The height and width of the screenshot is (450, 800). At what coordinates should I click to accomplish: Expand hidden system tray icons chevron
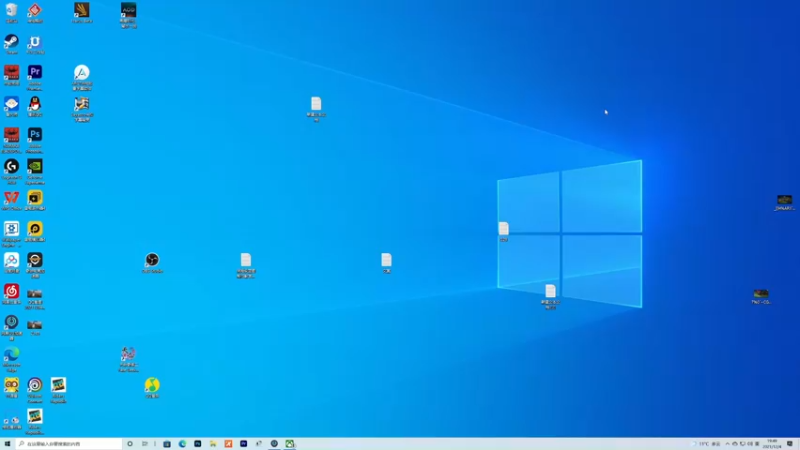click(x=728, y=444)
